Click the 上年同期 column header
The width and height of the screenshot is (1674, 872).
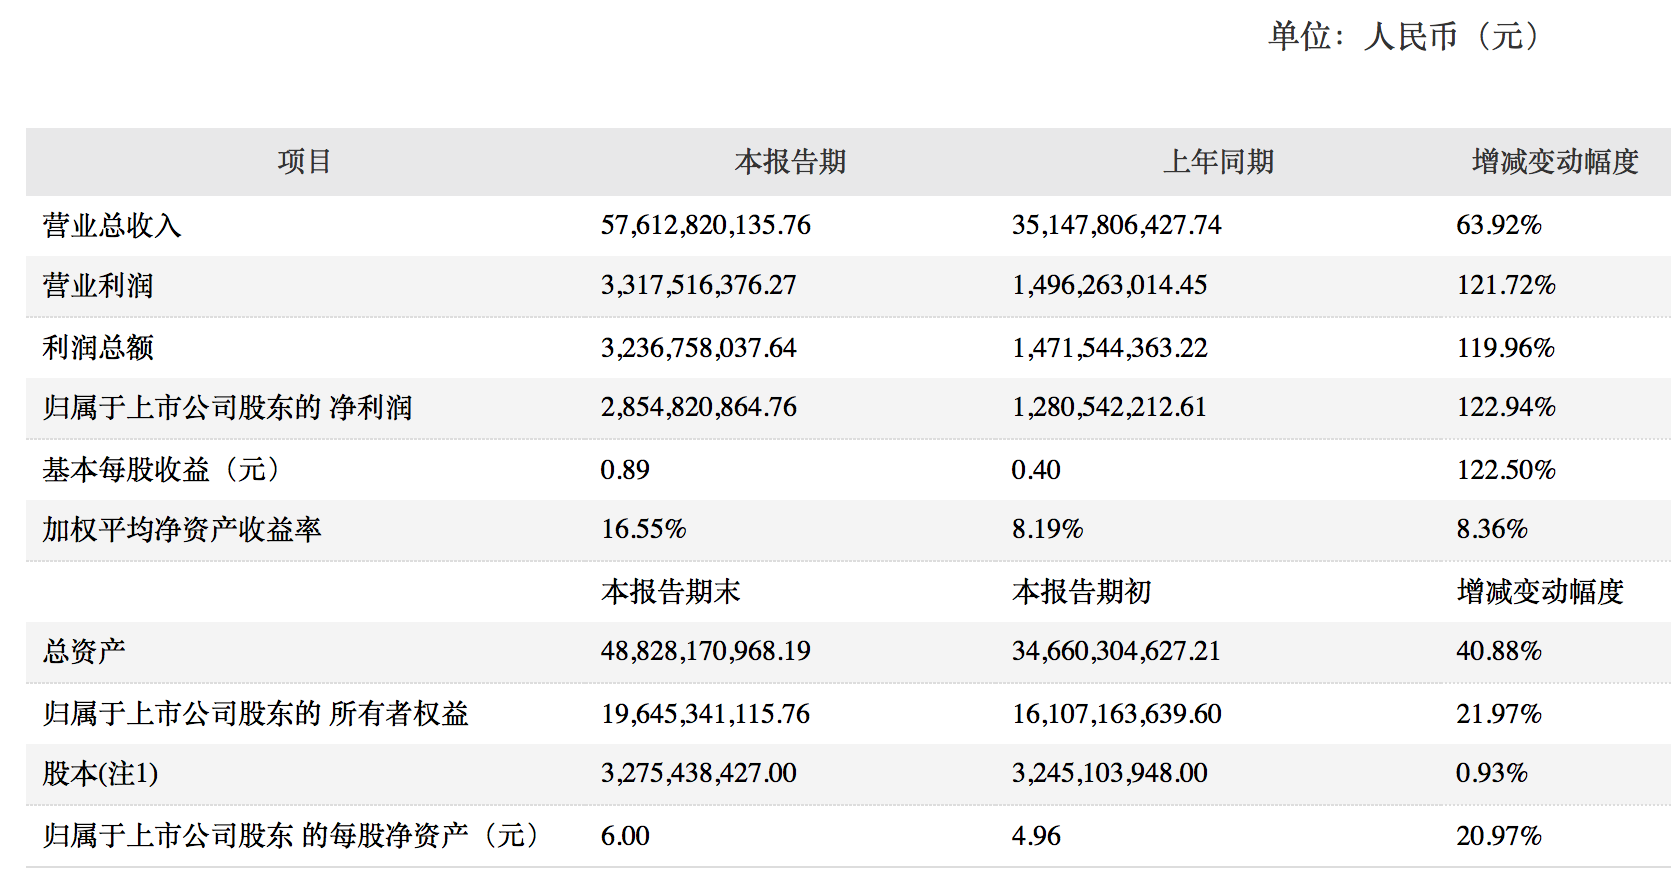pyautogui.click(x=1218, y=162)
